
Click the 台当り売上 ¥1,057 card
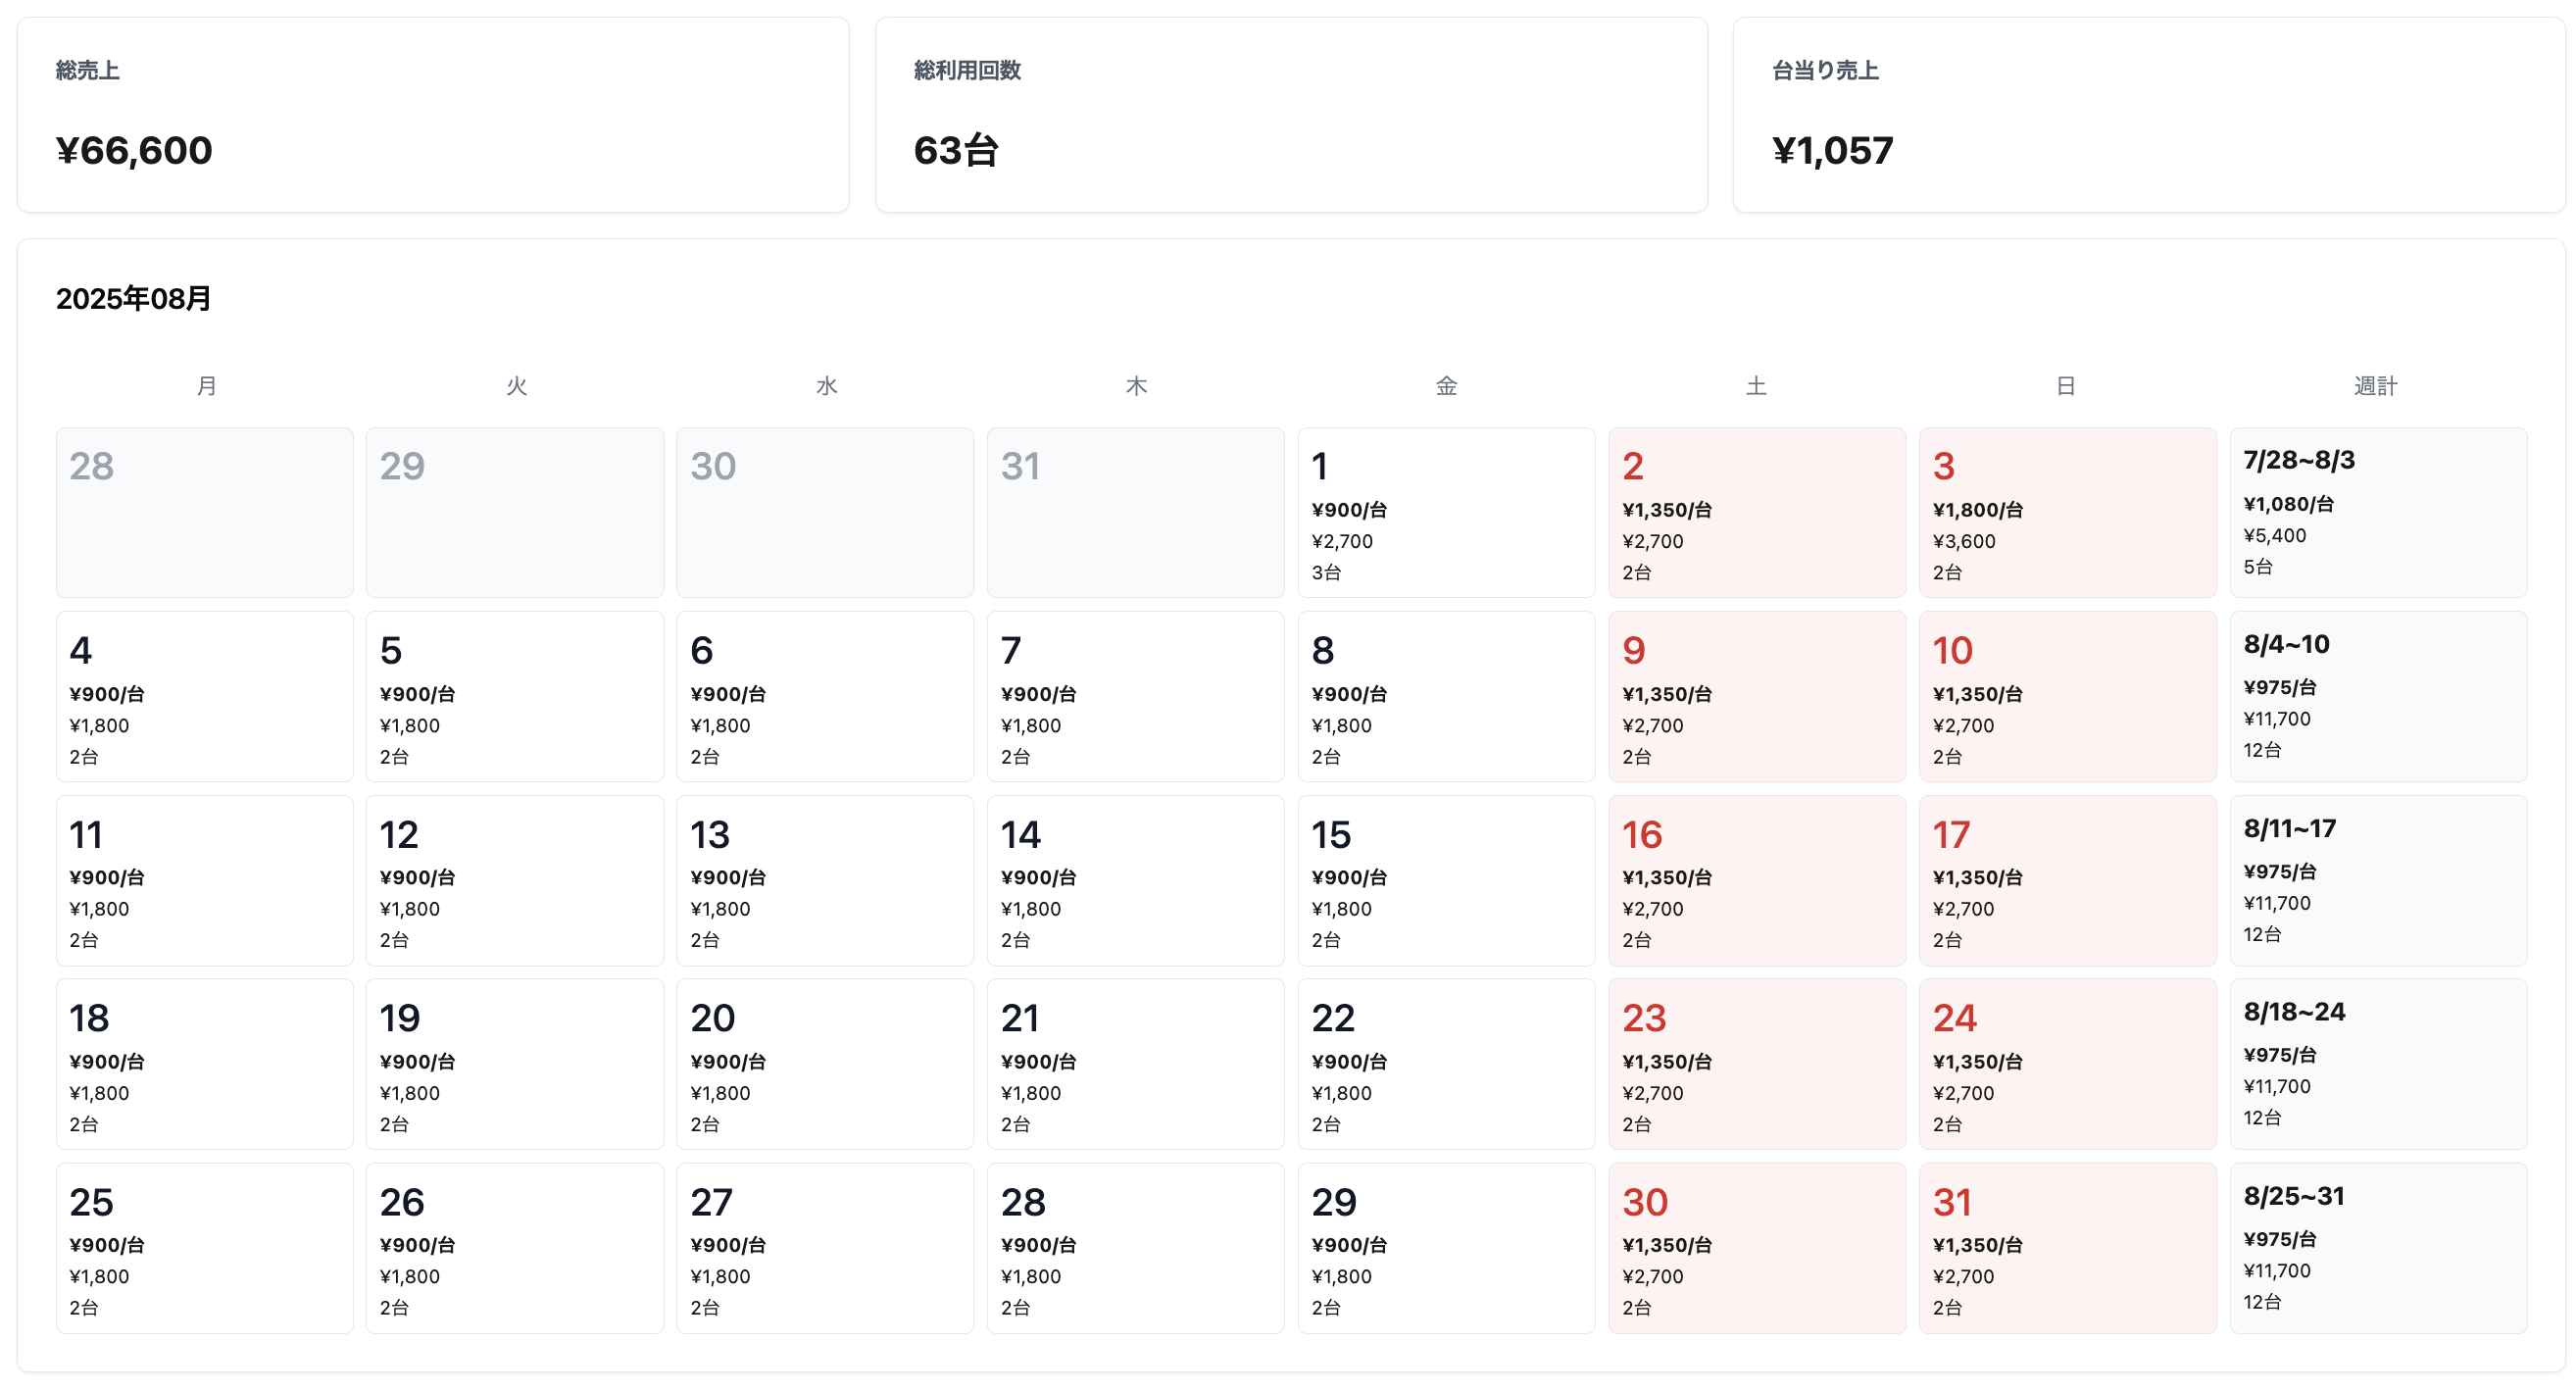[2148, 114]
